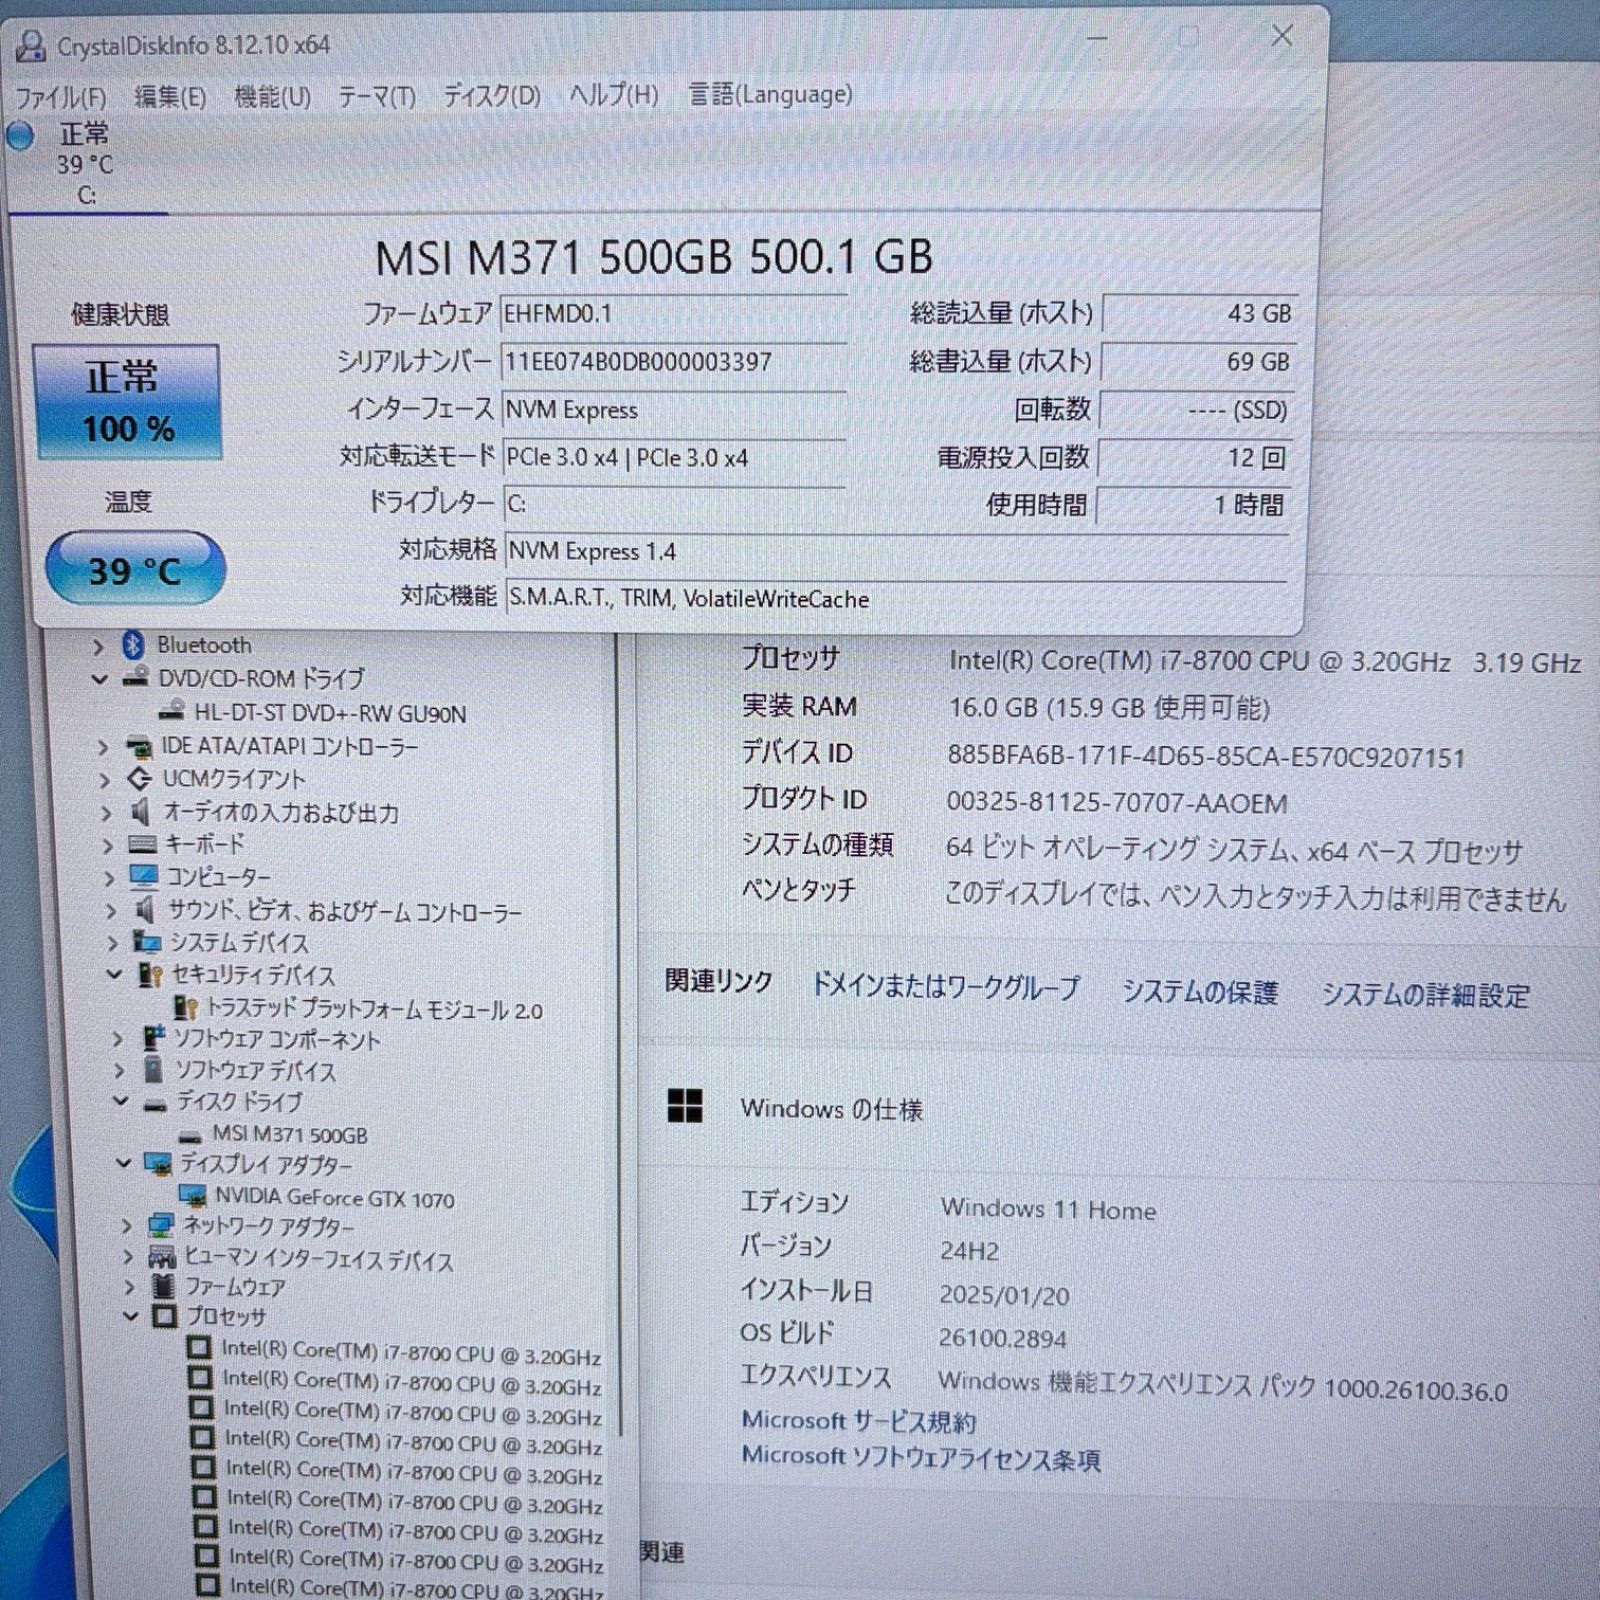Image resolution: width=1600 pixels, height=1600 pixels.
Task: Click the transfer mode PCIe 3.0 x4 field
Action: click(x=673, y=457)
